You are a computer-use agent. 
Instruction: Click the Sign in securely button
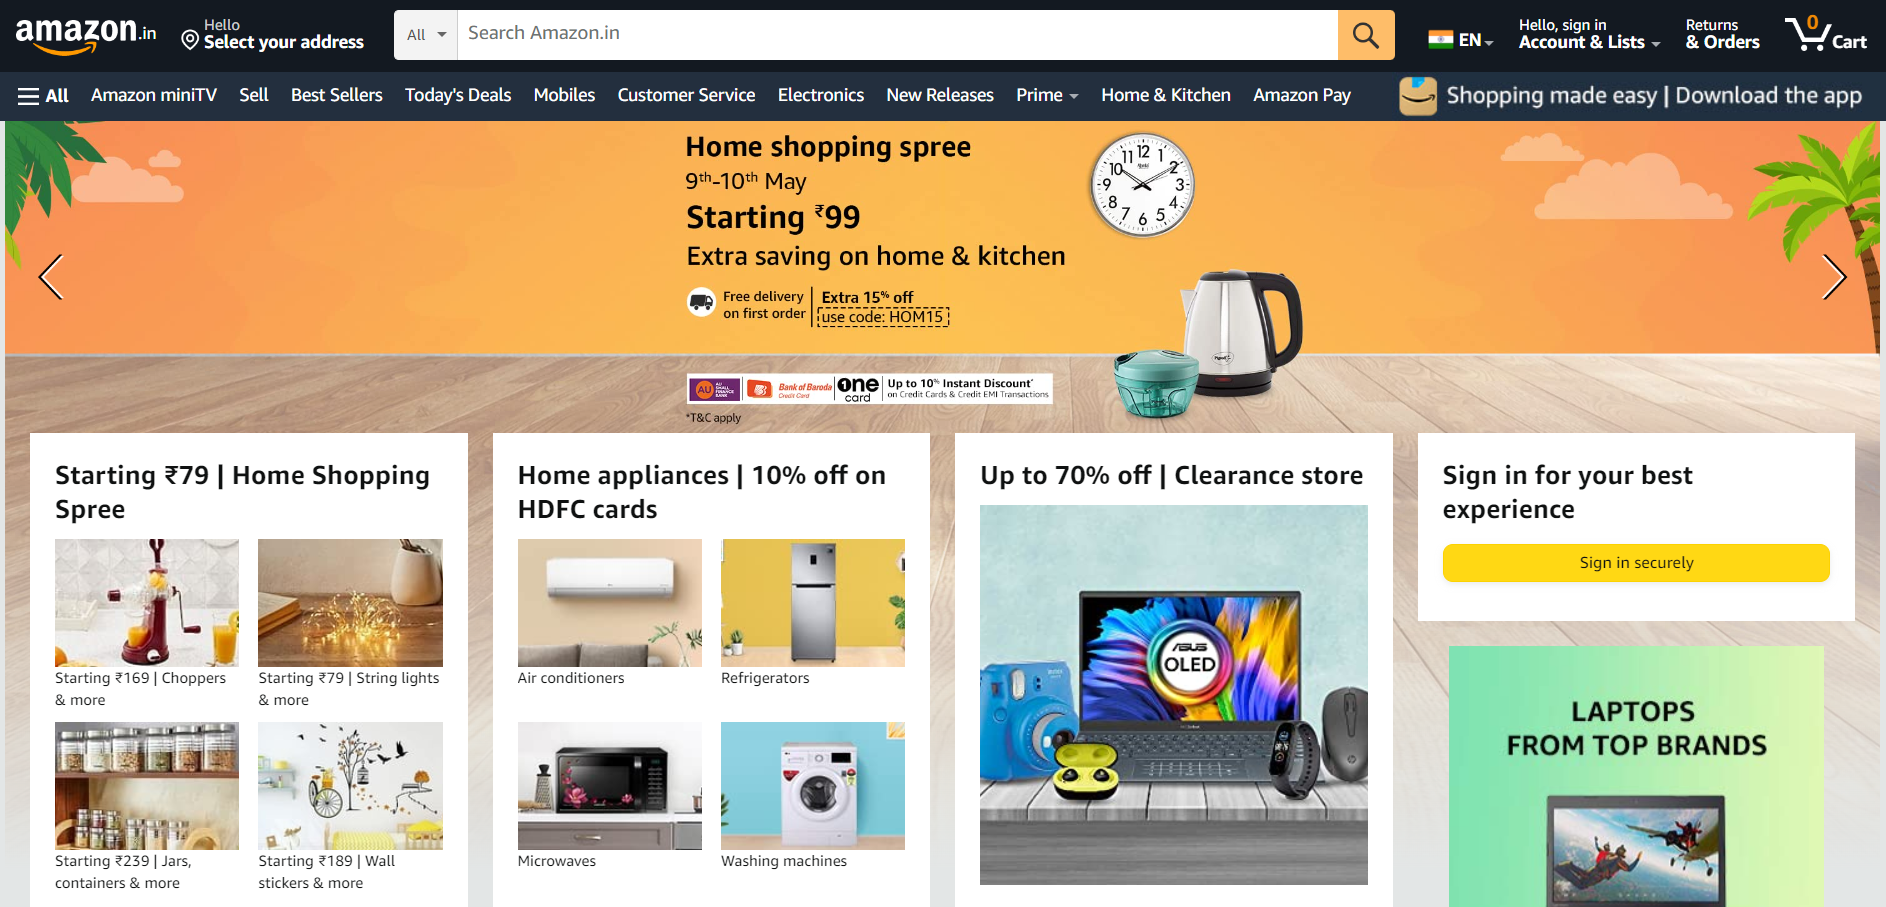click(x=1636, y=563)
